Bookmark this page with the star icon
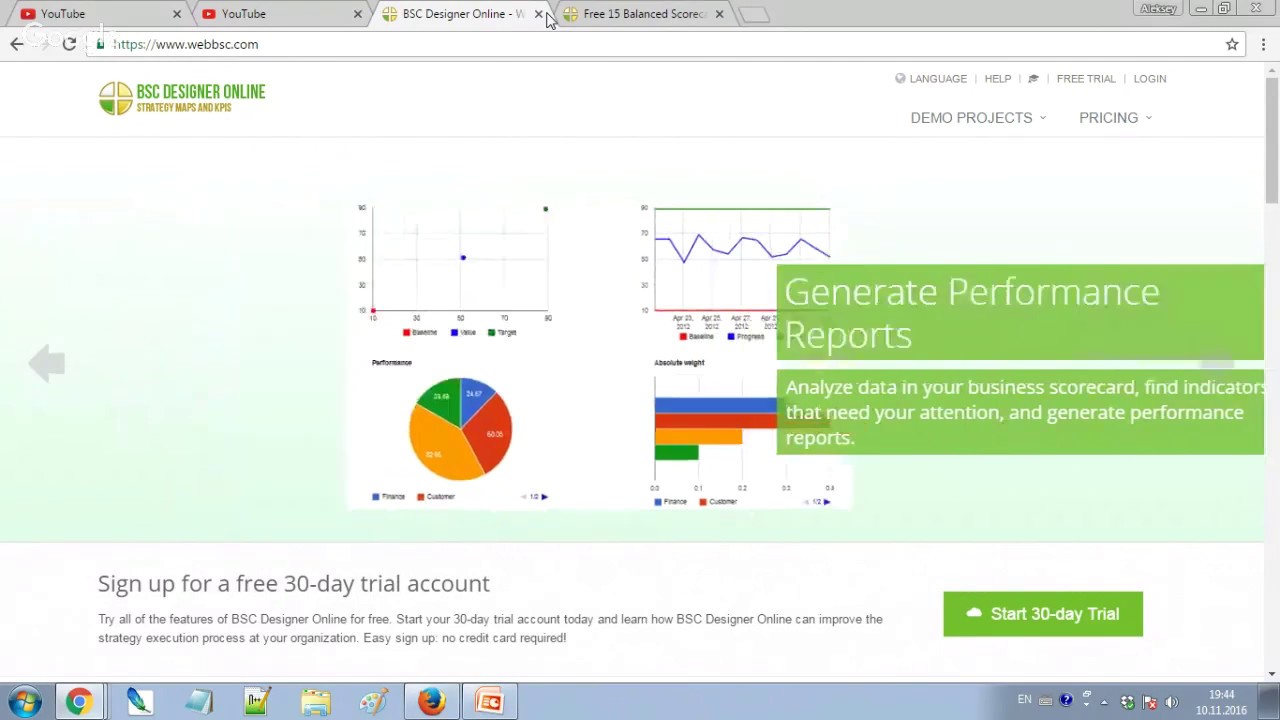1280x720 pixels. 1232,44
